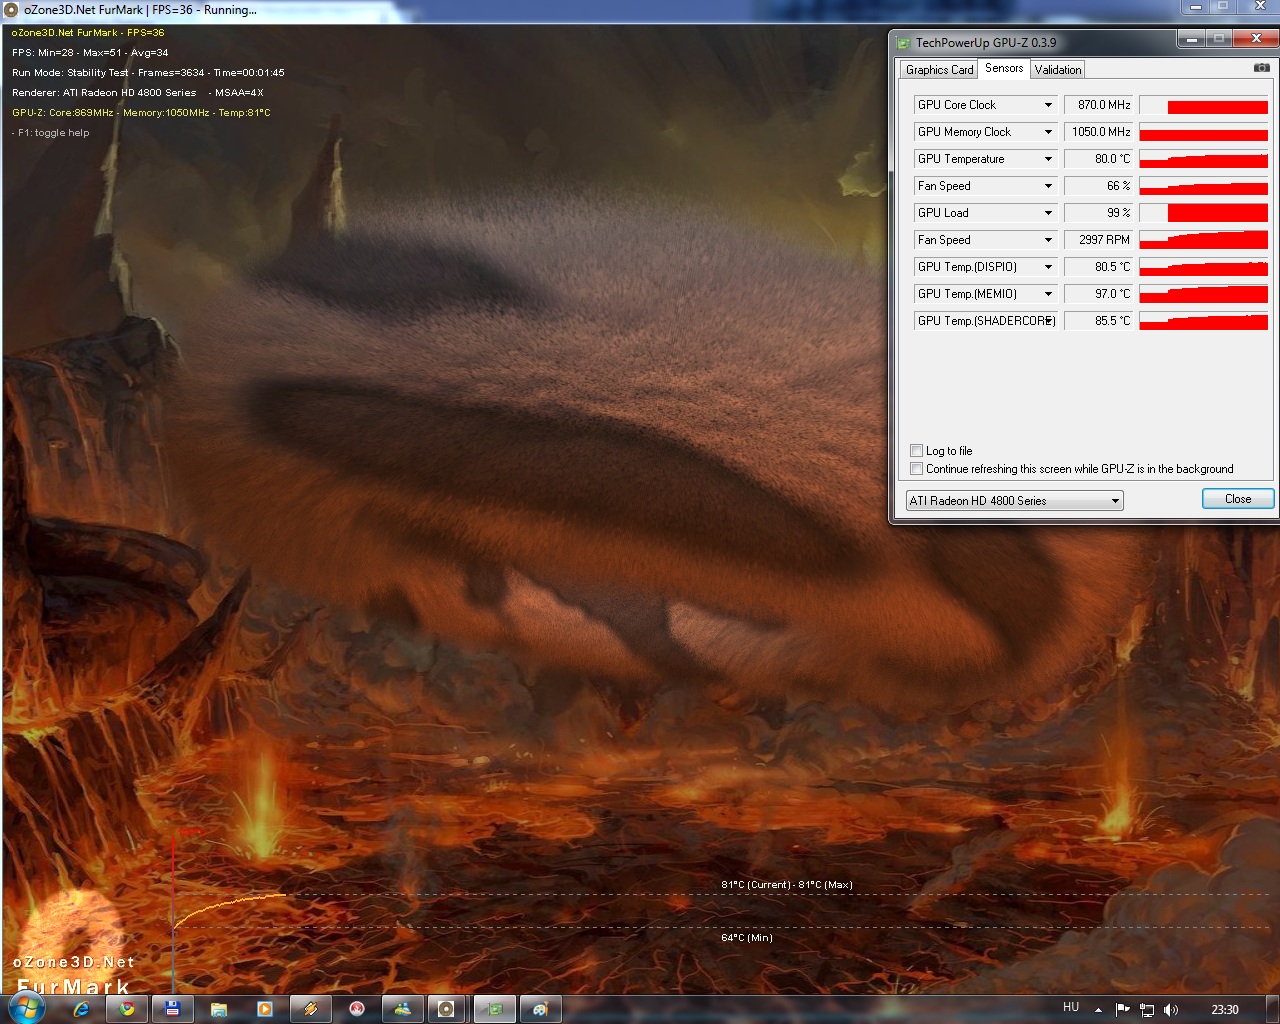Click the FurMark 'FPS: Min=28' statistics line
Screen dimensions: 1280x1024
click(x=90, y=53)
